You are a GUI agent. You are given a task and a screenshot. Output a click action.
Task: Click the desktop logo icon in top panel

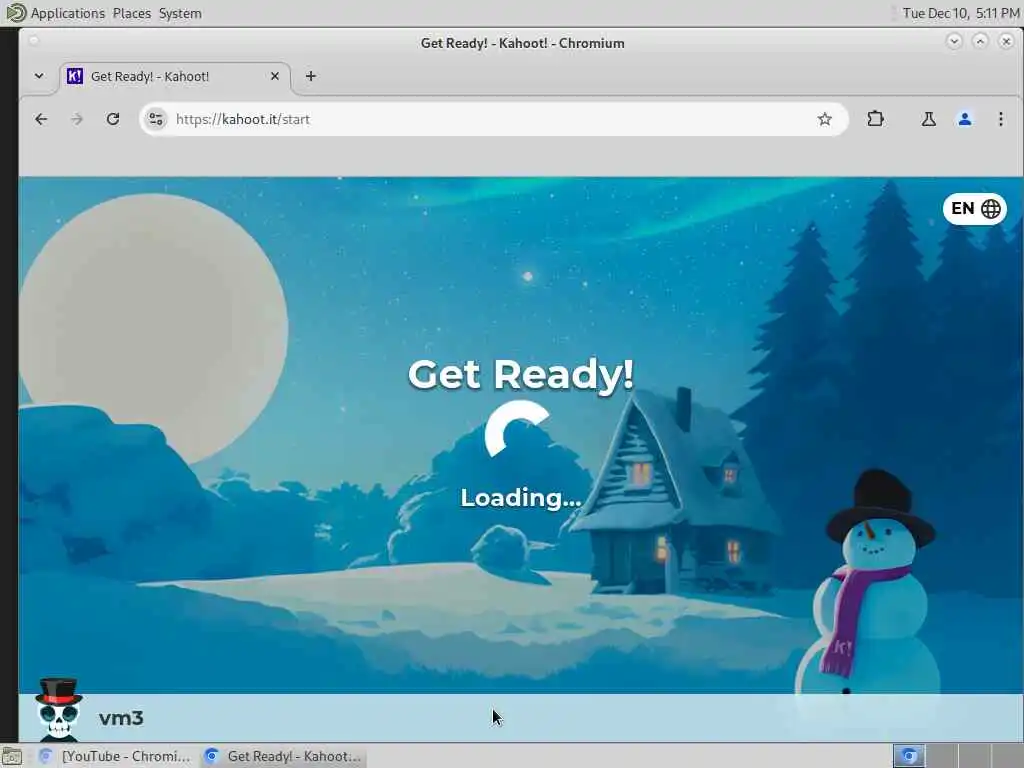pos(14,12)
